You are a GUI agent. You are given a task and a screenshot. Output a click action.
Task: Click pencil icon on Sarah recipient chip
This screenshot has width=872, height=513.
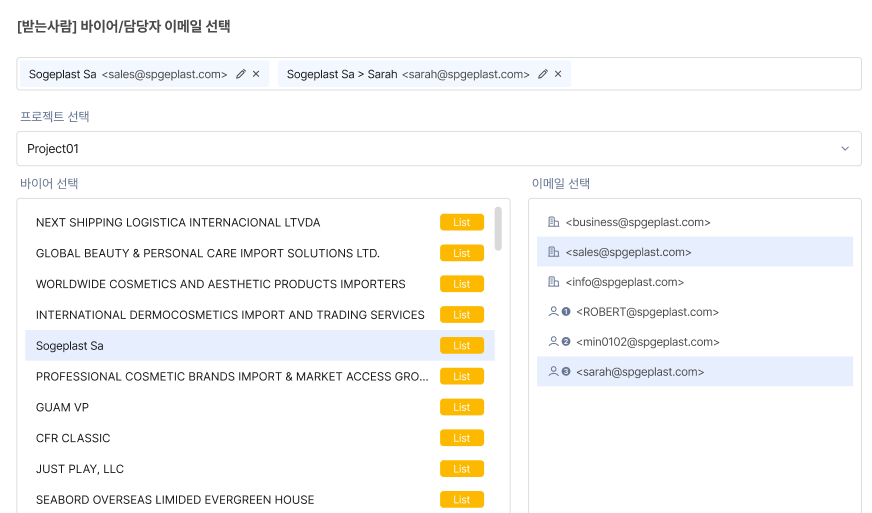pos(543,74)
